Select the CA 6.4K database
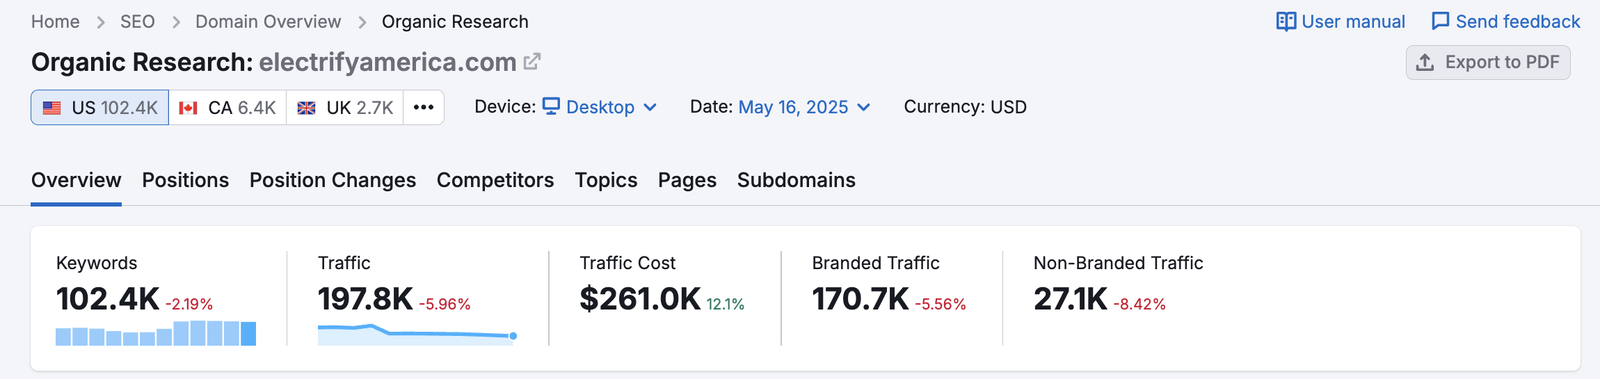The image size is (1600, 379). tap(227, 107)
